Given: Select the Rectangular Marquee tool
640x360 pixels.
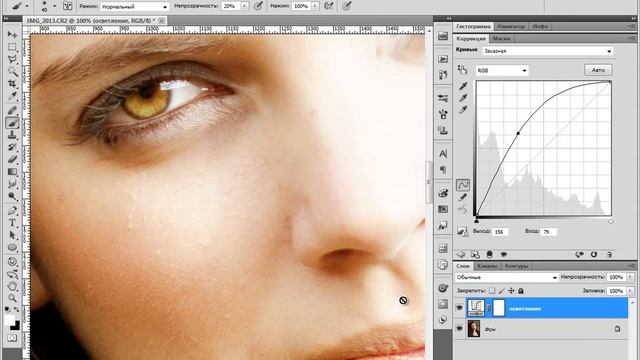Looking at the screenshot, I should pyautogui.click(x=12, y=47).
